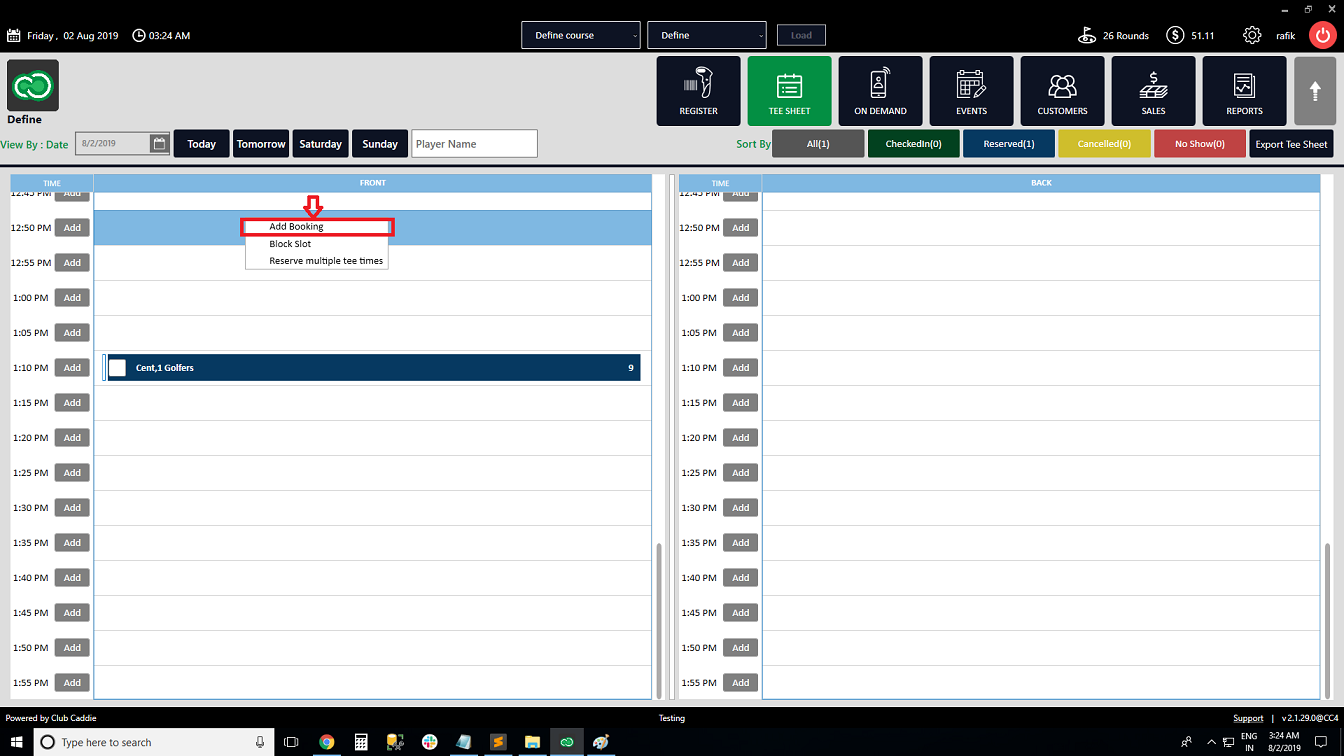
Task: Click the Today button
Action: point(201,144)
